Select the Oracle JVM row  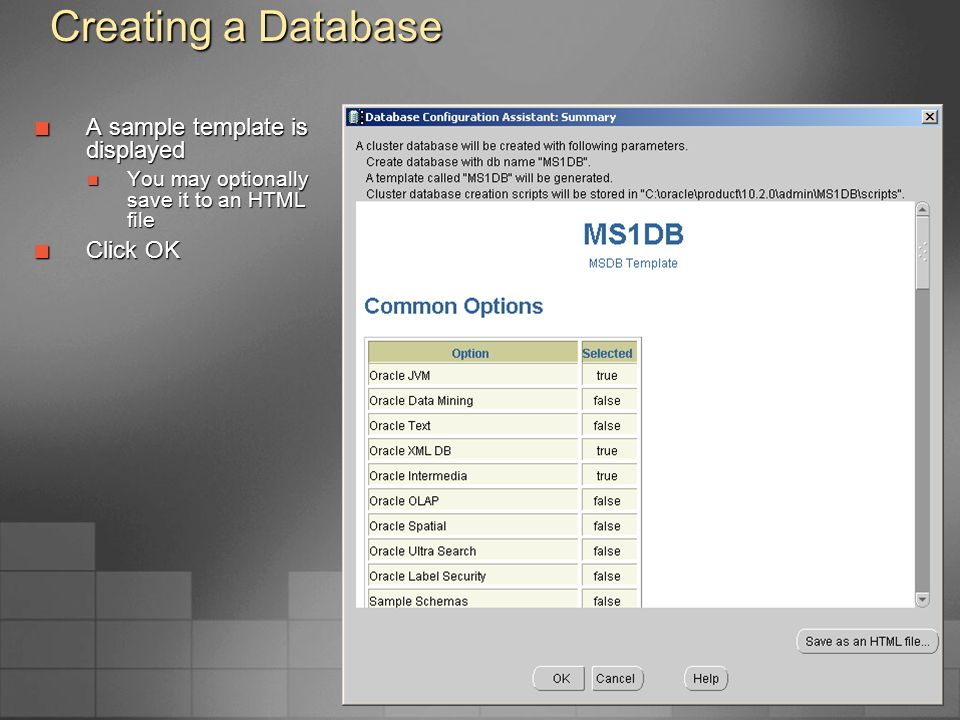coord(503,375)
